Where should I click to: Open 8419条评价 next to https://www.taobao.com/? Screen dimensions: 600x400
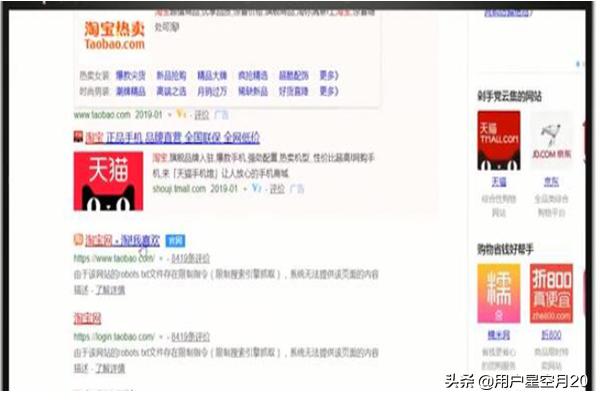coord(191,259)
